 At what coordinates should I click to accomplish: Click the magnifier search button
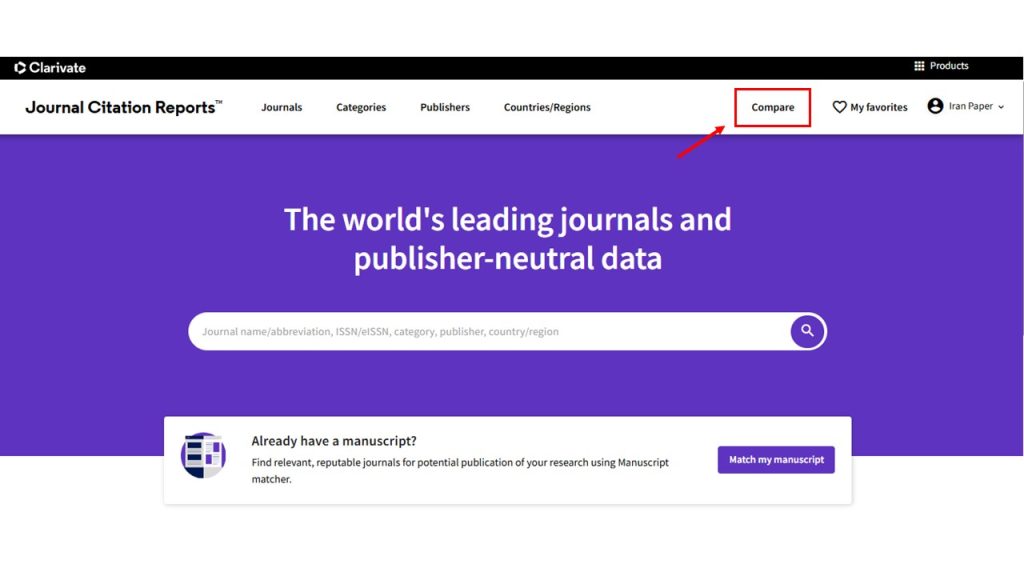807,331
